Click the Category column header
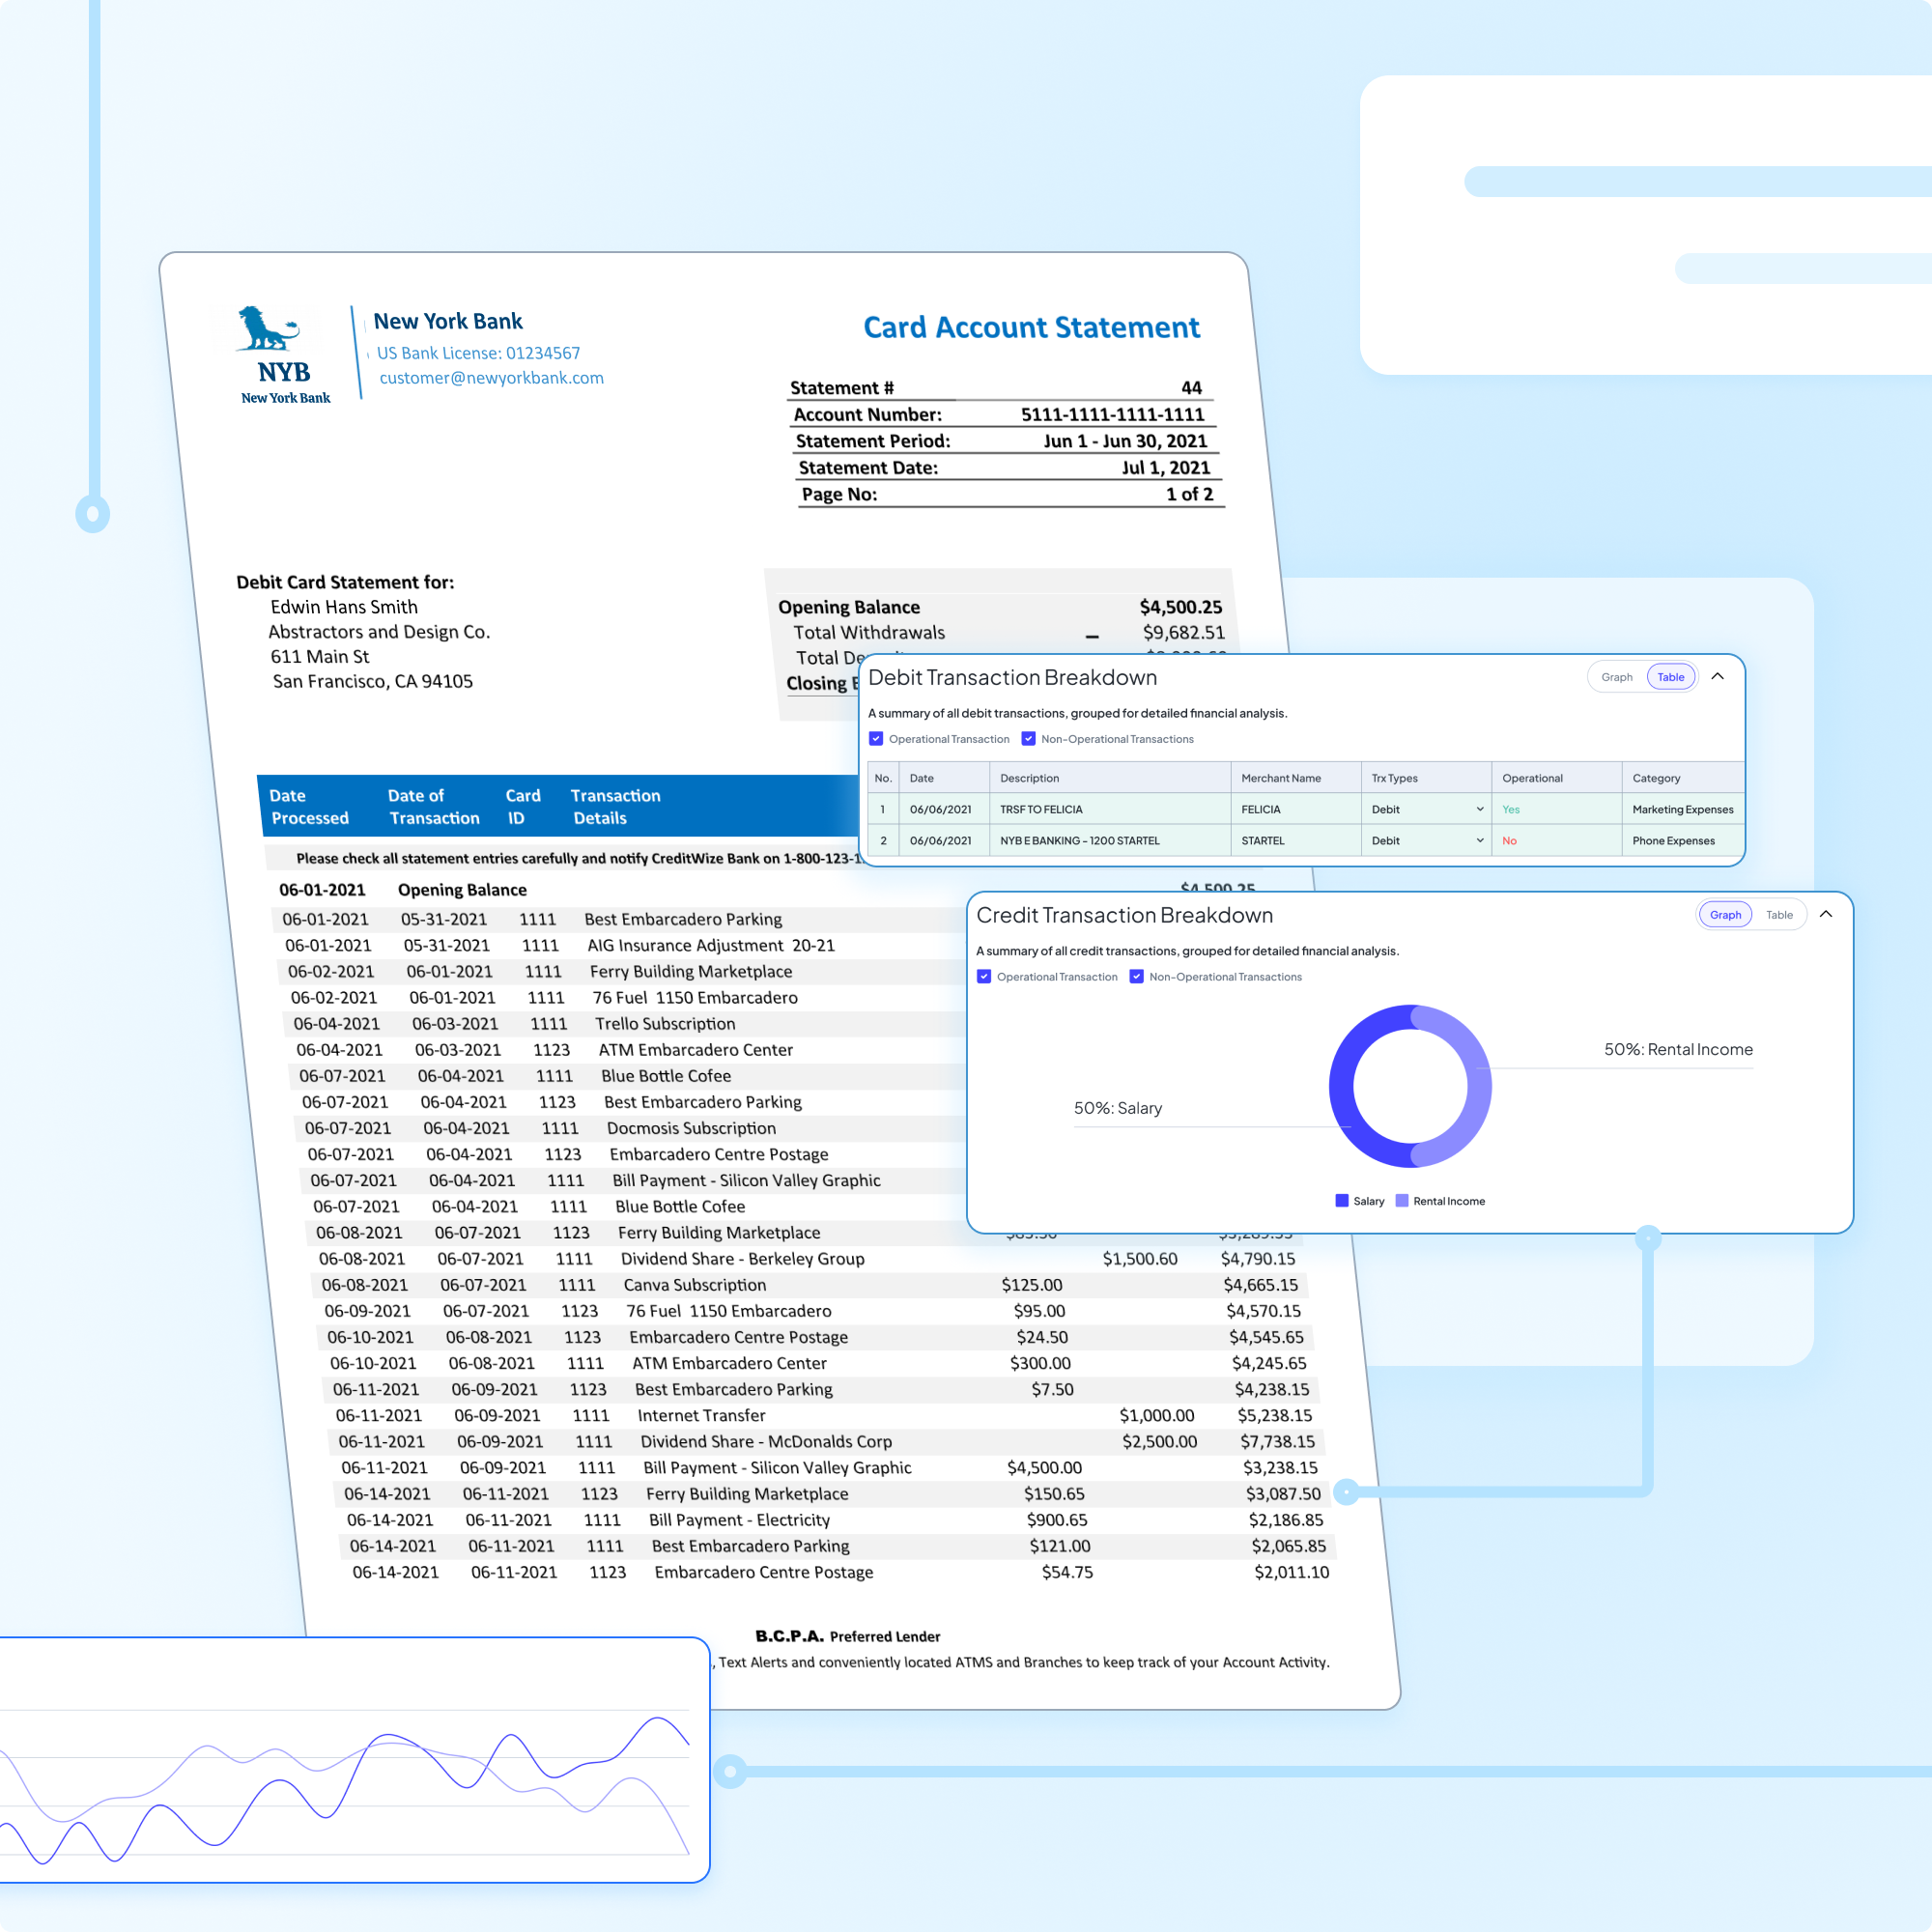Image resolution: width=1932 pixels, height=1932 pixels. [x=1656, y=778]
